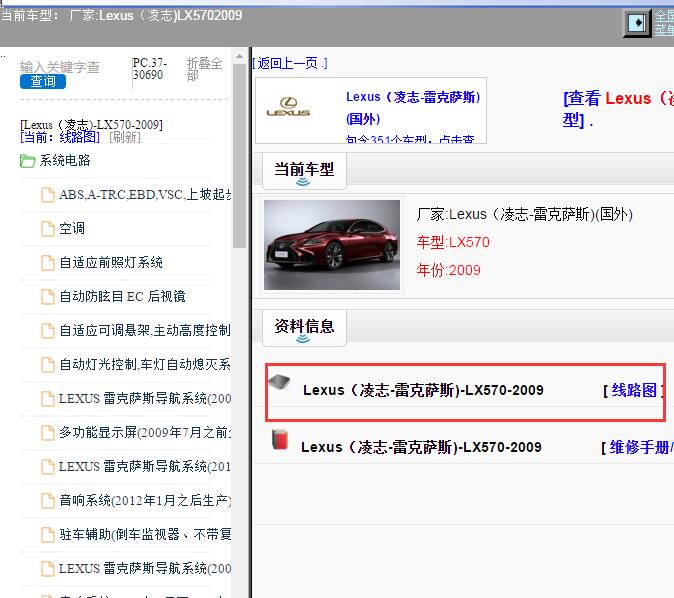The height and width of the screenshot is (598, 674).
Task: Open 自适应前照灯系统 entry
Action: click(x=111, y=262)
